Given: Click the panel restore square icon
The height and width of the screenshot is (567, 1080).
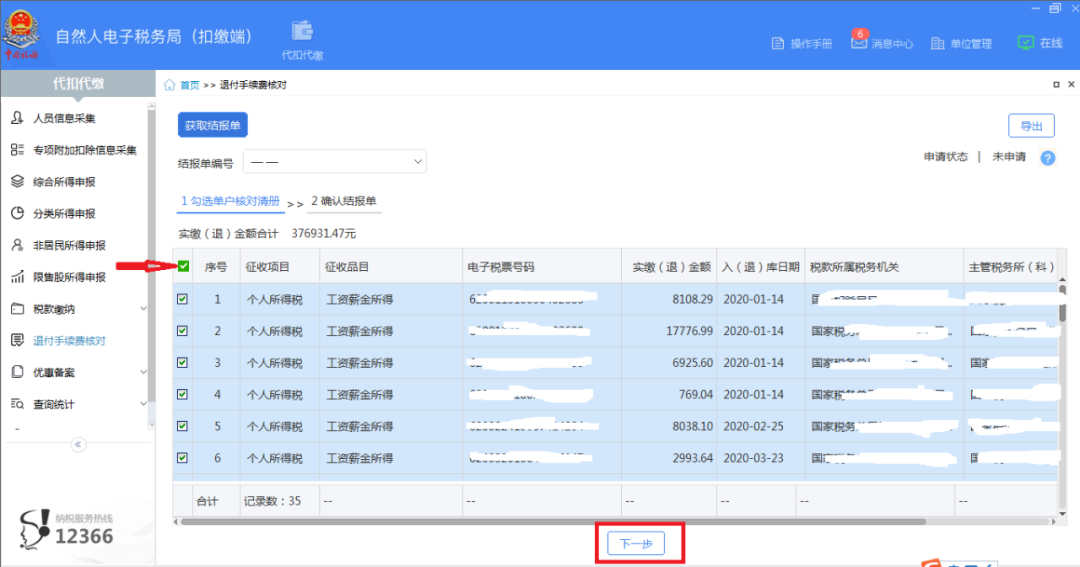Looking at the screenshot, I should [x=1056, y=85].
